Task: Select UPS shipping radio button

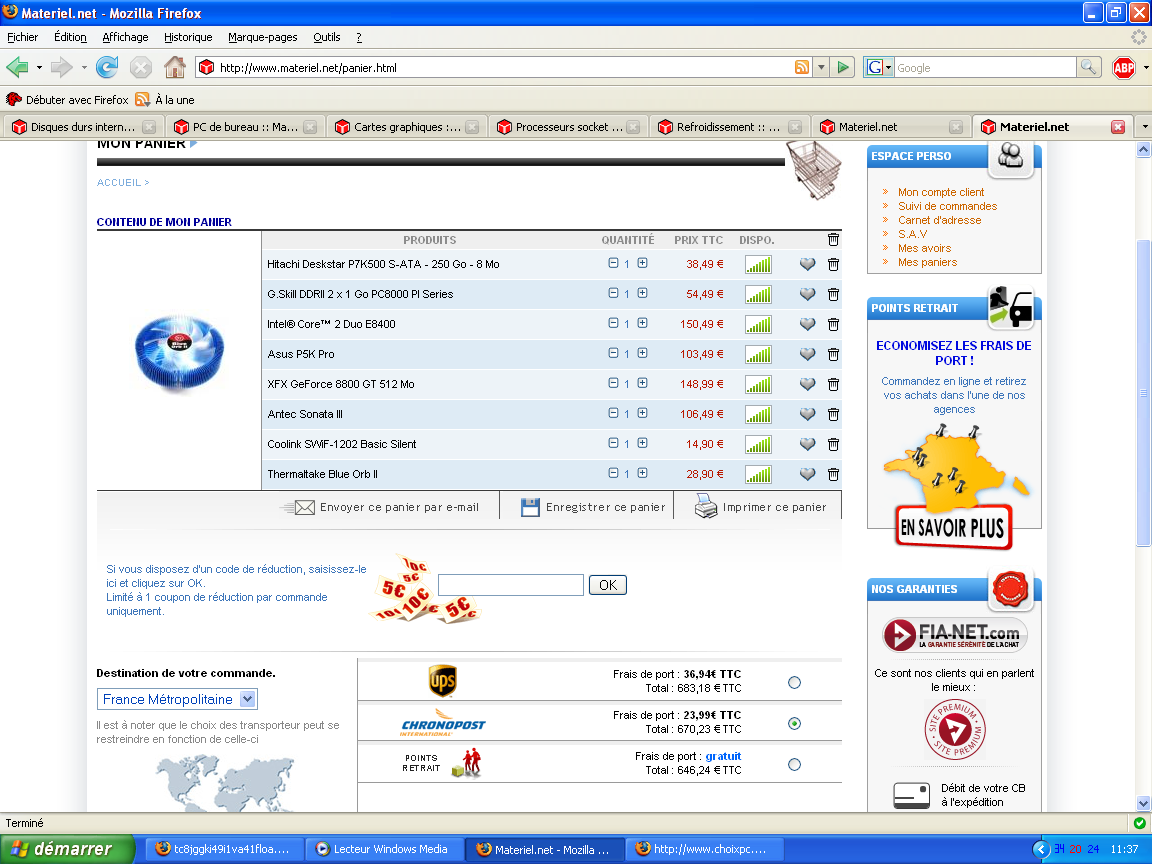Action: 794,683
